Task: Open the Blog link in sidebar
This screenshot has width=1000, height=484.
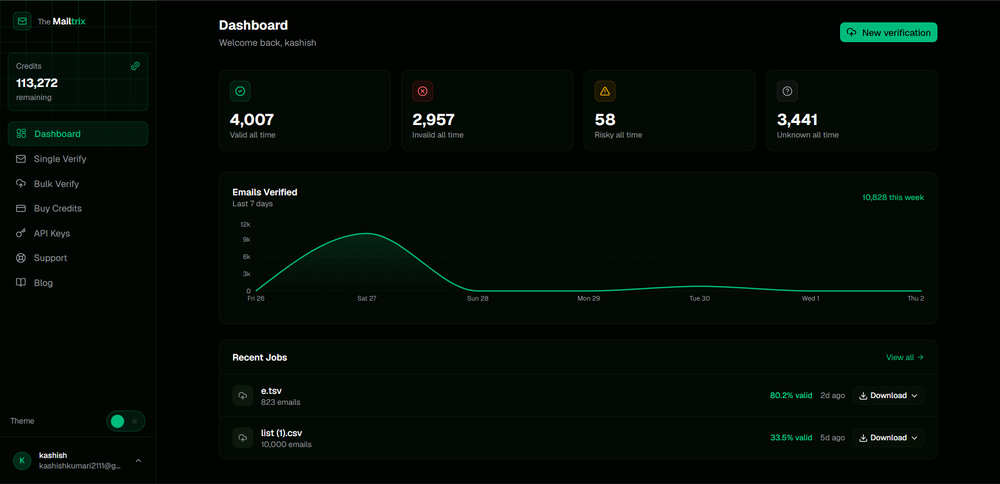Action: tap(78, 283)
